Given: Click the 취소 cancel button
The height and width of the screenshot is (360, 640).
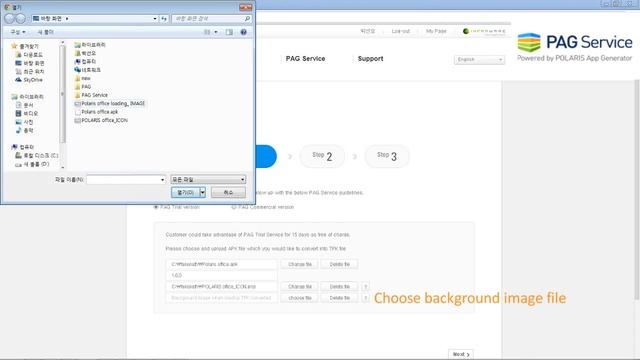Looking at the screenshot, I should click(228, 192).
